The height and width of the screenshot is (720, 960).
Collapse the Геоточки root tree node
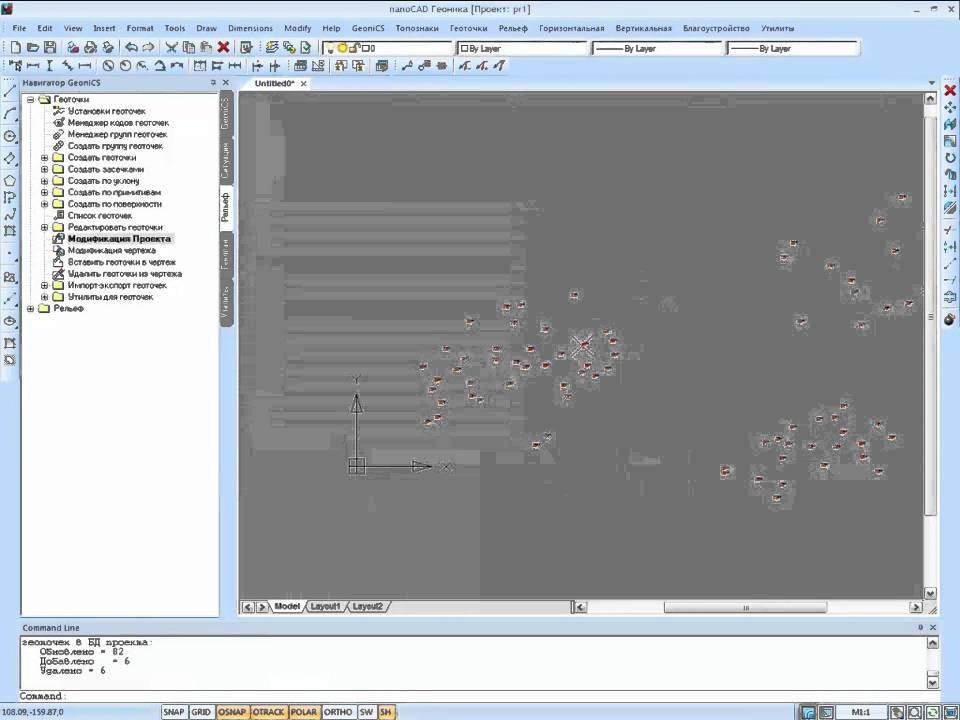coord(30,99)
